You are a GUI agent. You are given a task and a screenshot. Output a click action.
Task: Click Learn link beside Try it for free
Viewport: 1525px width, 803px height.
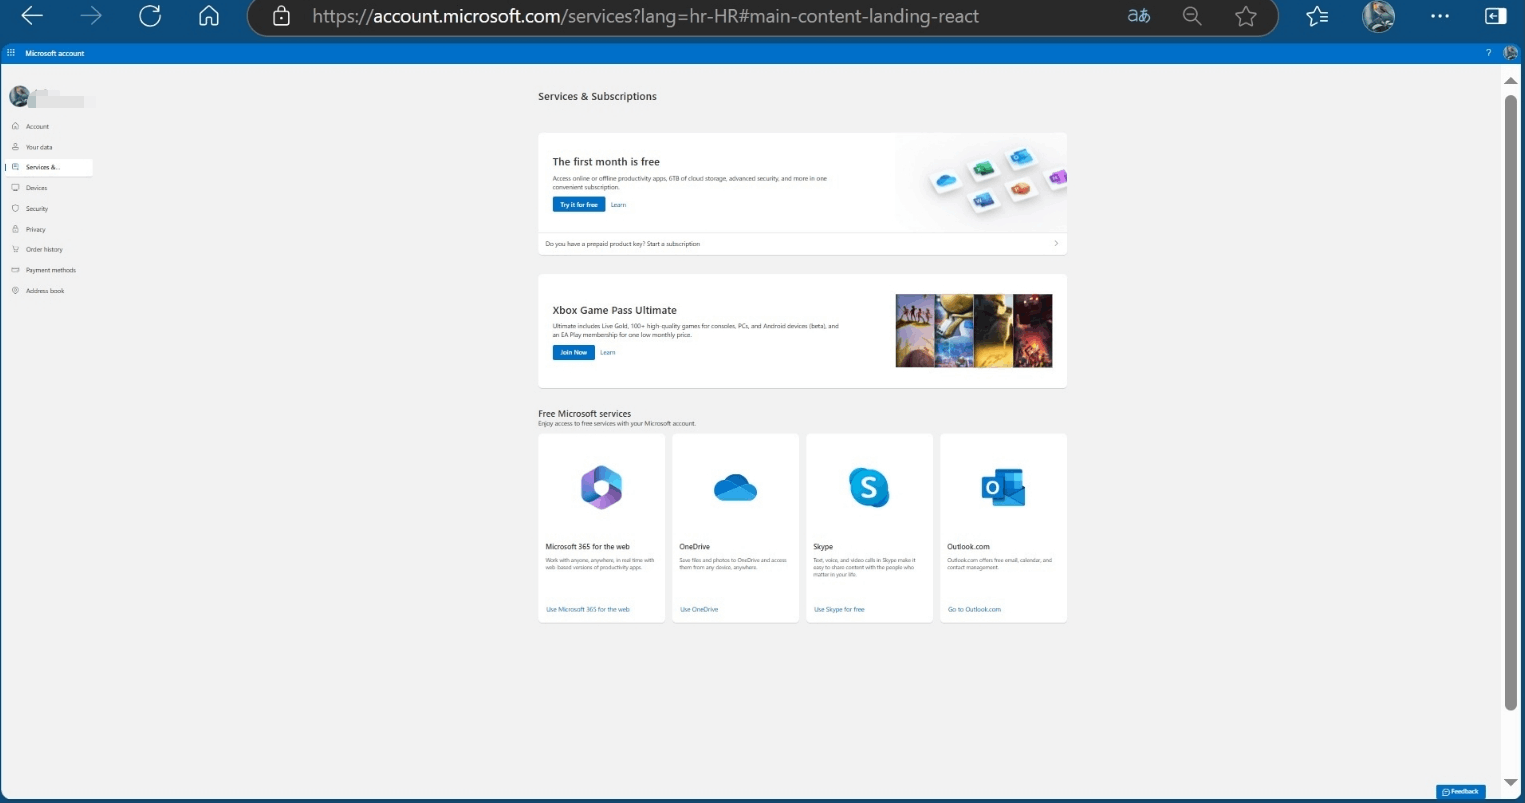pyautogui.click(x=618, y=205)
